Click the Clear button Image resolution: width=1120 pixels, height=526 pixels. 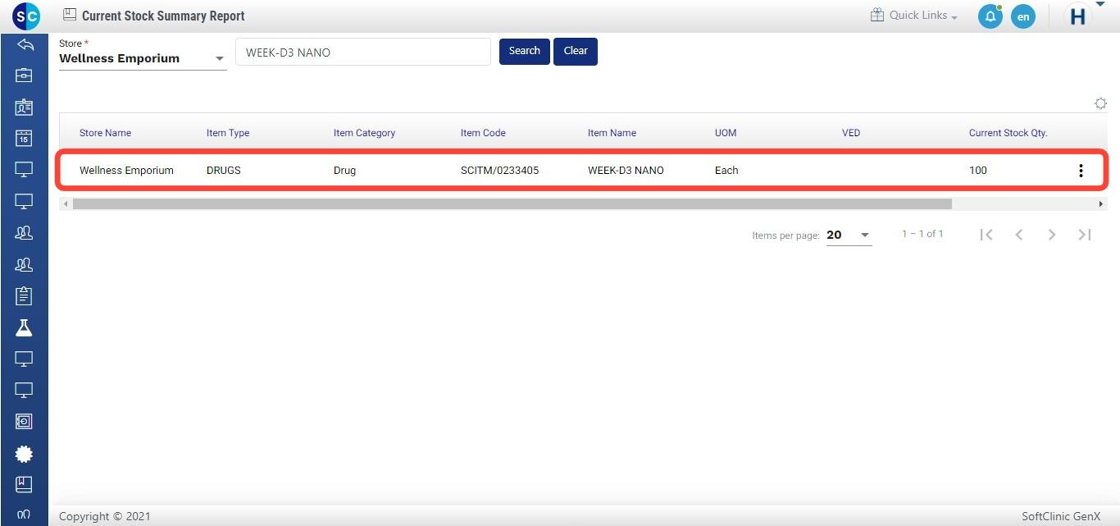coord(576,51)
